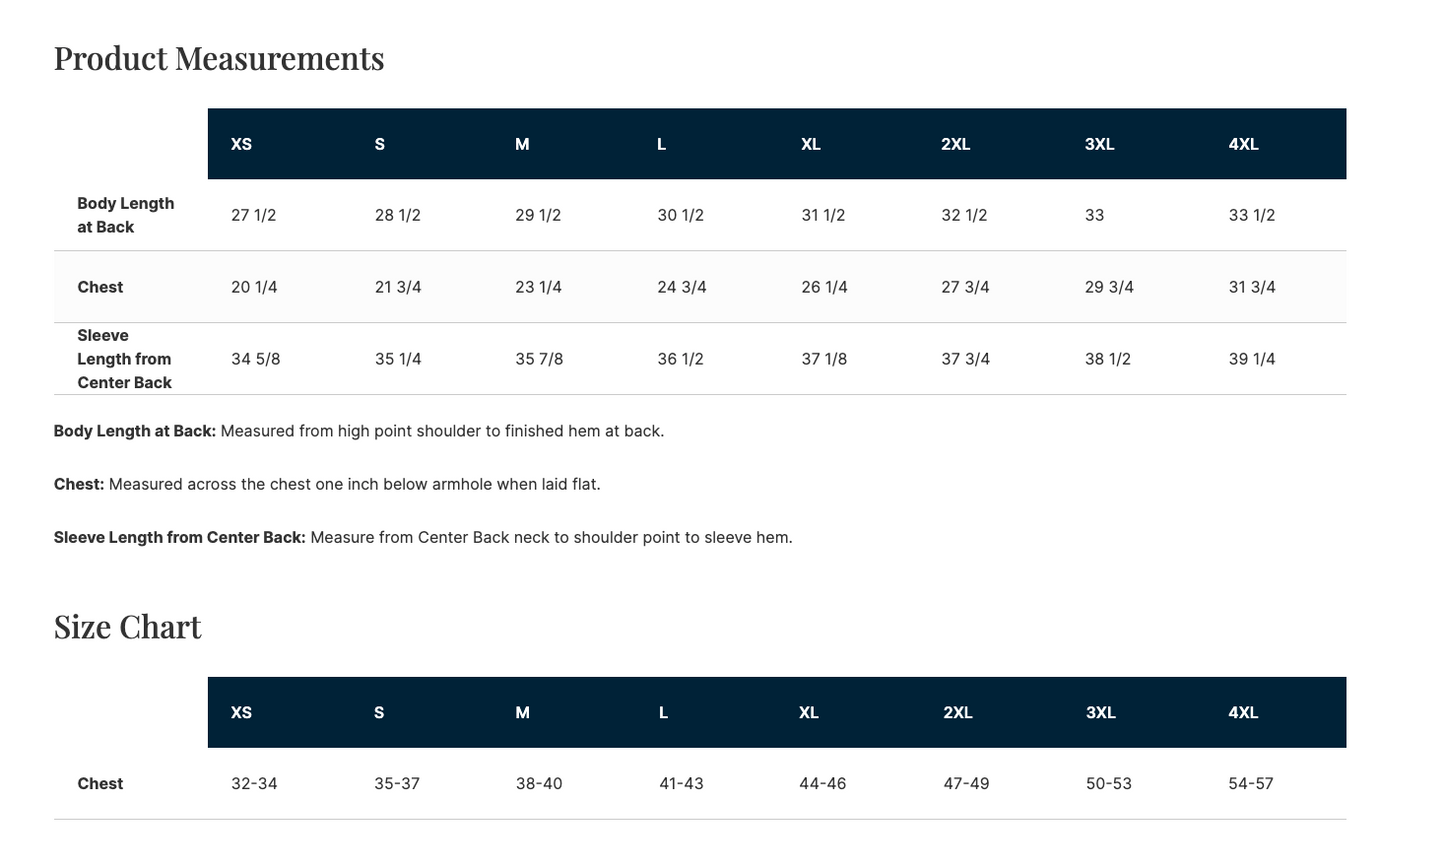Image resolution: width=1445 pixels, height=867 pixels.
Task: Click the Product Measurements heading
Action: pyautogui.click(x=219, y=59)
